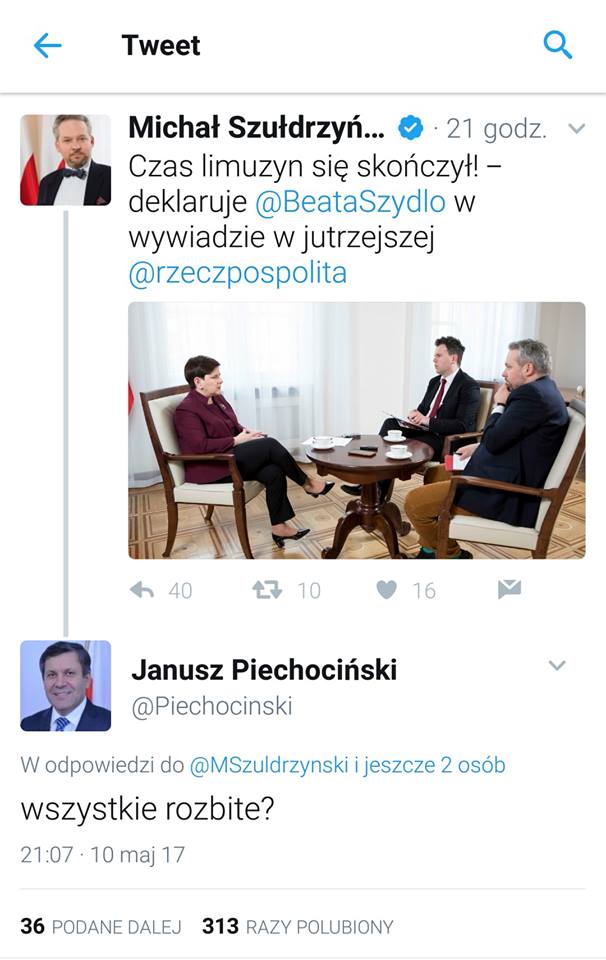Open search with the magnifier icon
Viewport: 606px width, 960px height.
pos(557,45)
